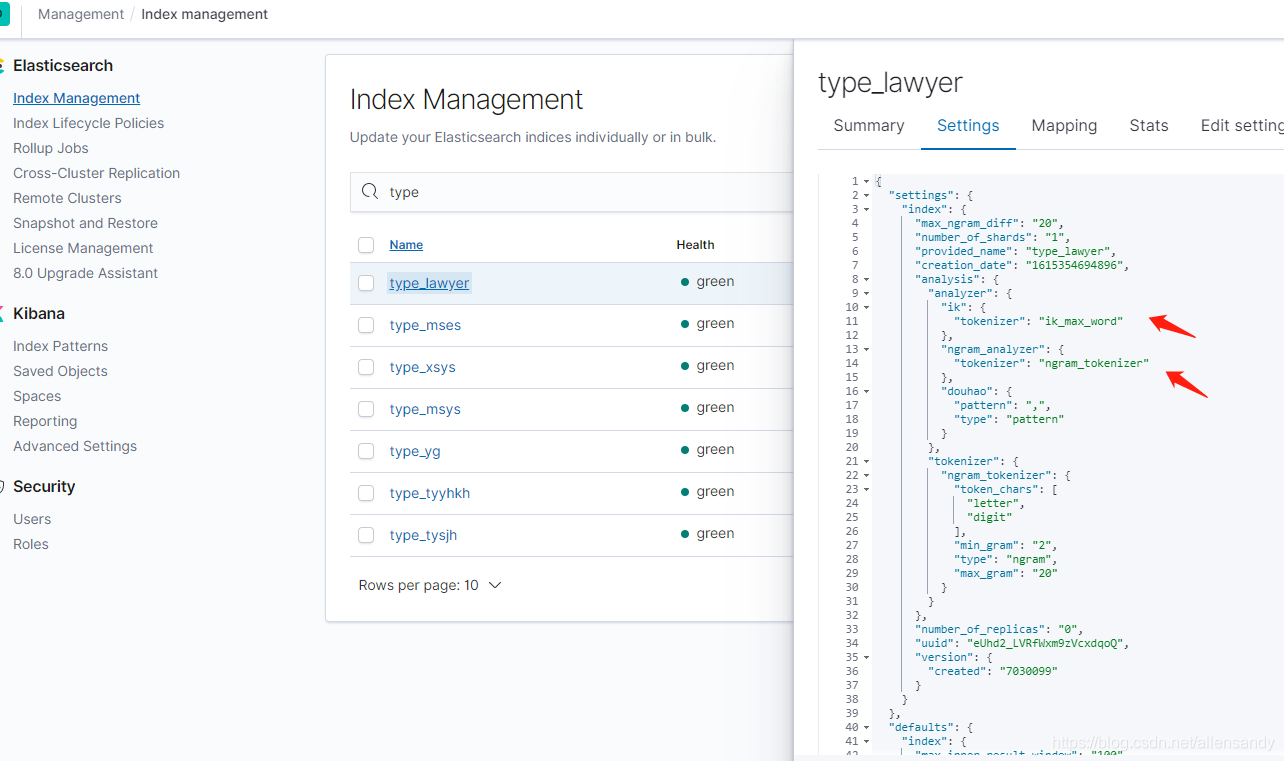The height and width of the screenshot is (761, 1284).
Task: Collapse the "analyzer" fold arrow on line 9
Action: [x=866, y=293]
